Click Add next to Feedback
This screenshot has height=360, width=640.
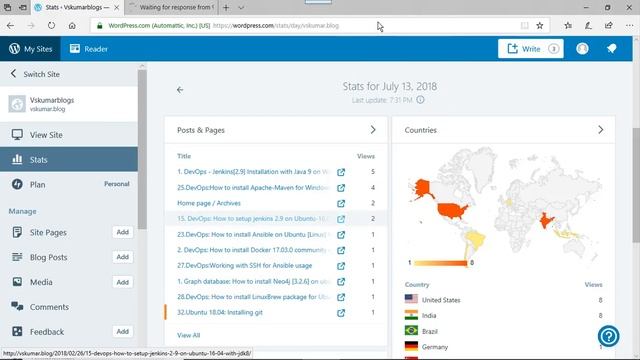coord(122,331)
